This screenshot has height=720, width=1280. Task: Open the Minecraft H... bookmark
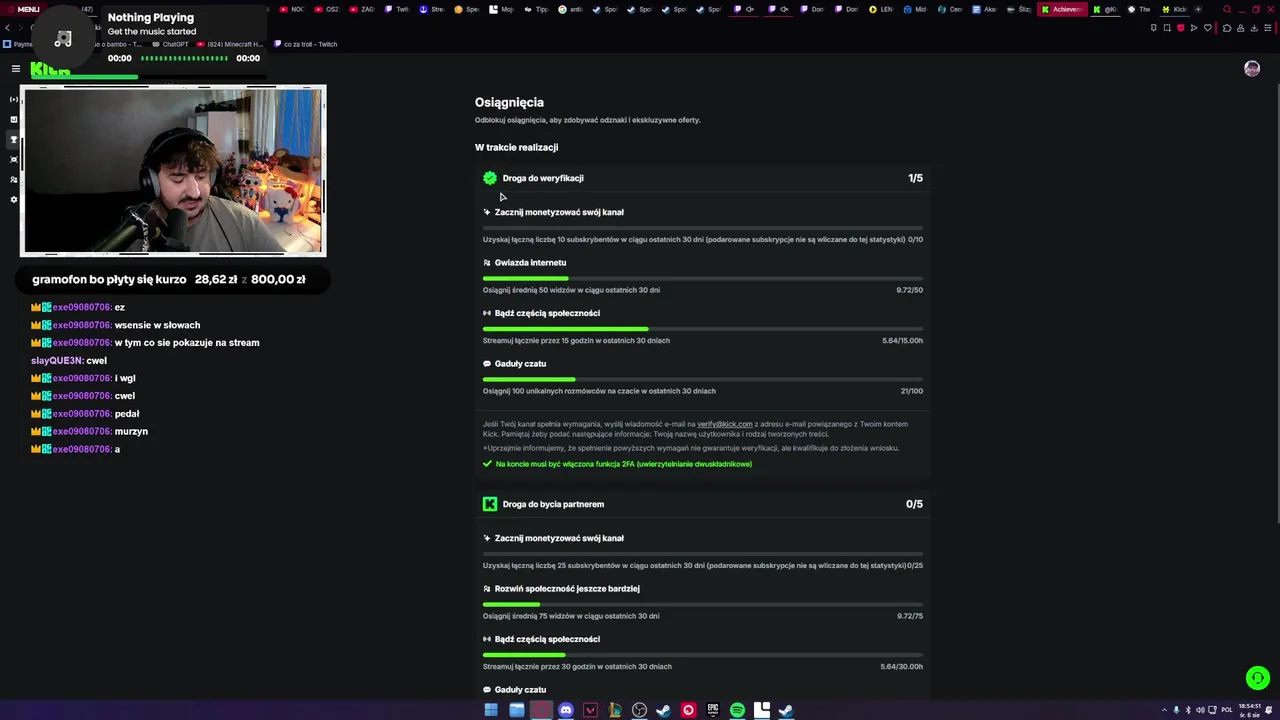click(x=230, y=44)
